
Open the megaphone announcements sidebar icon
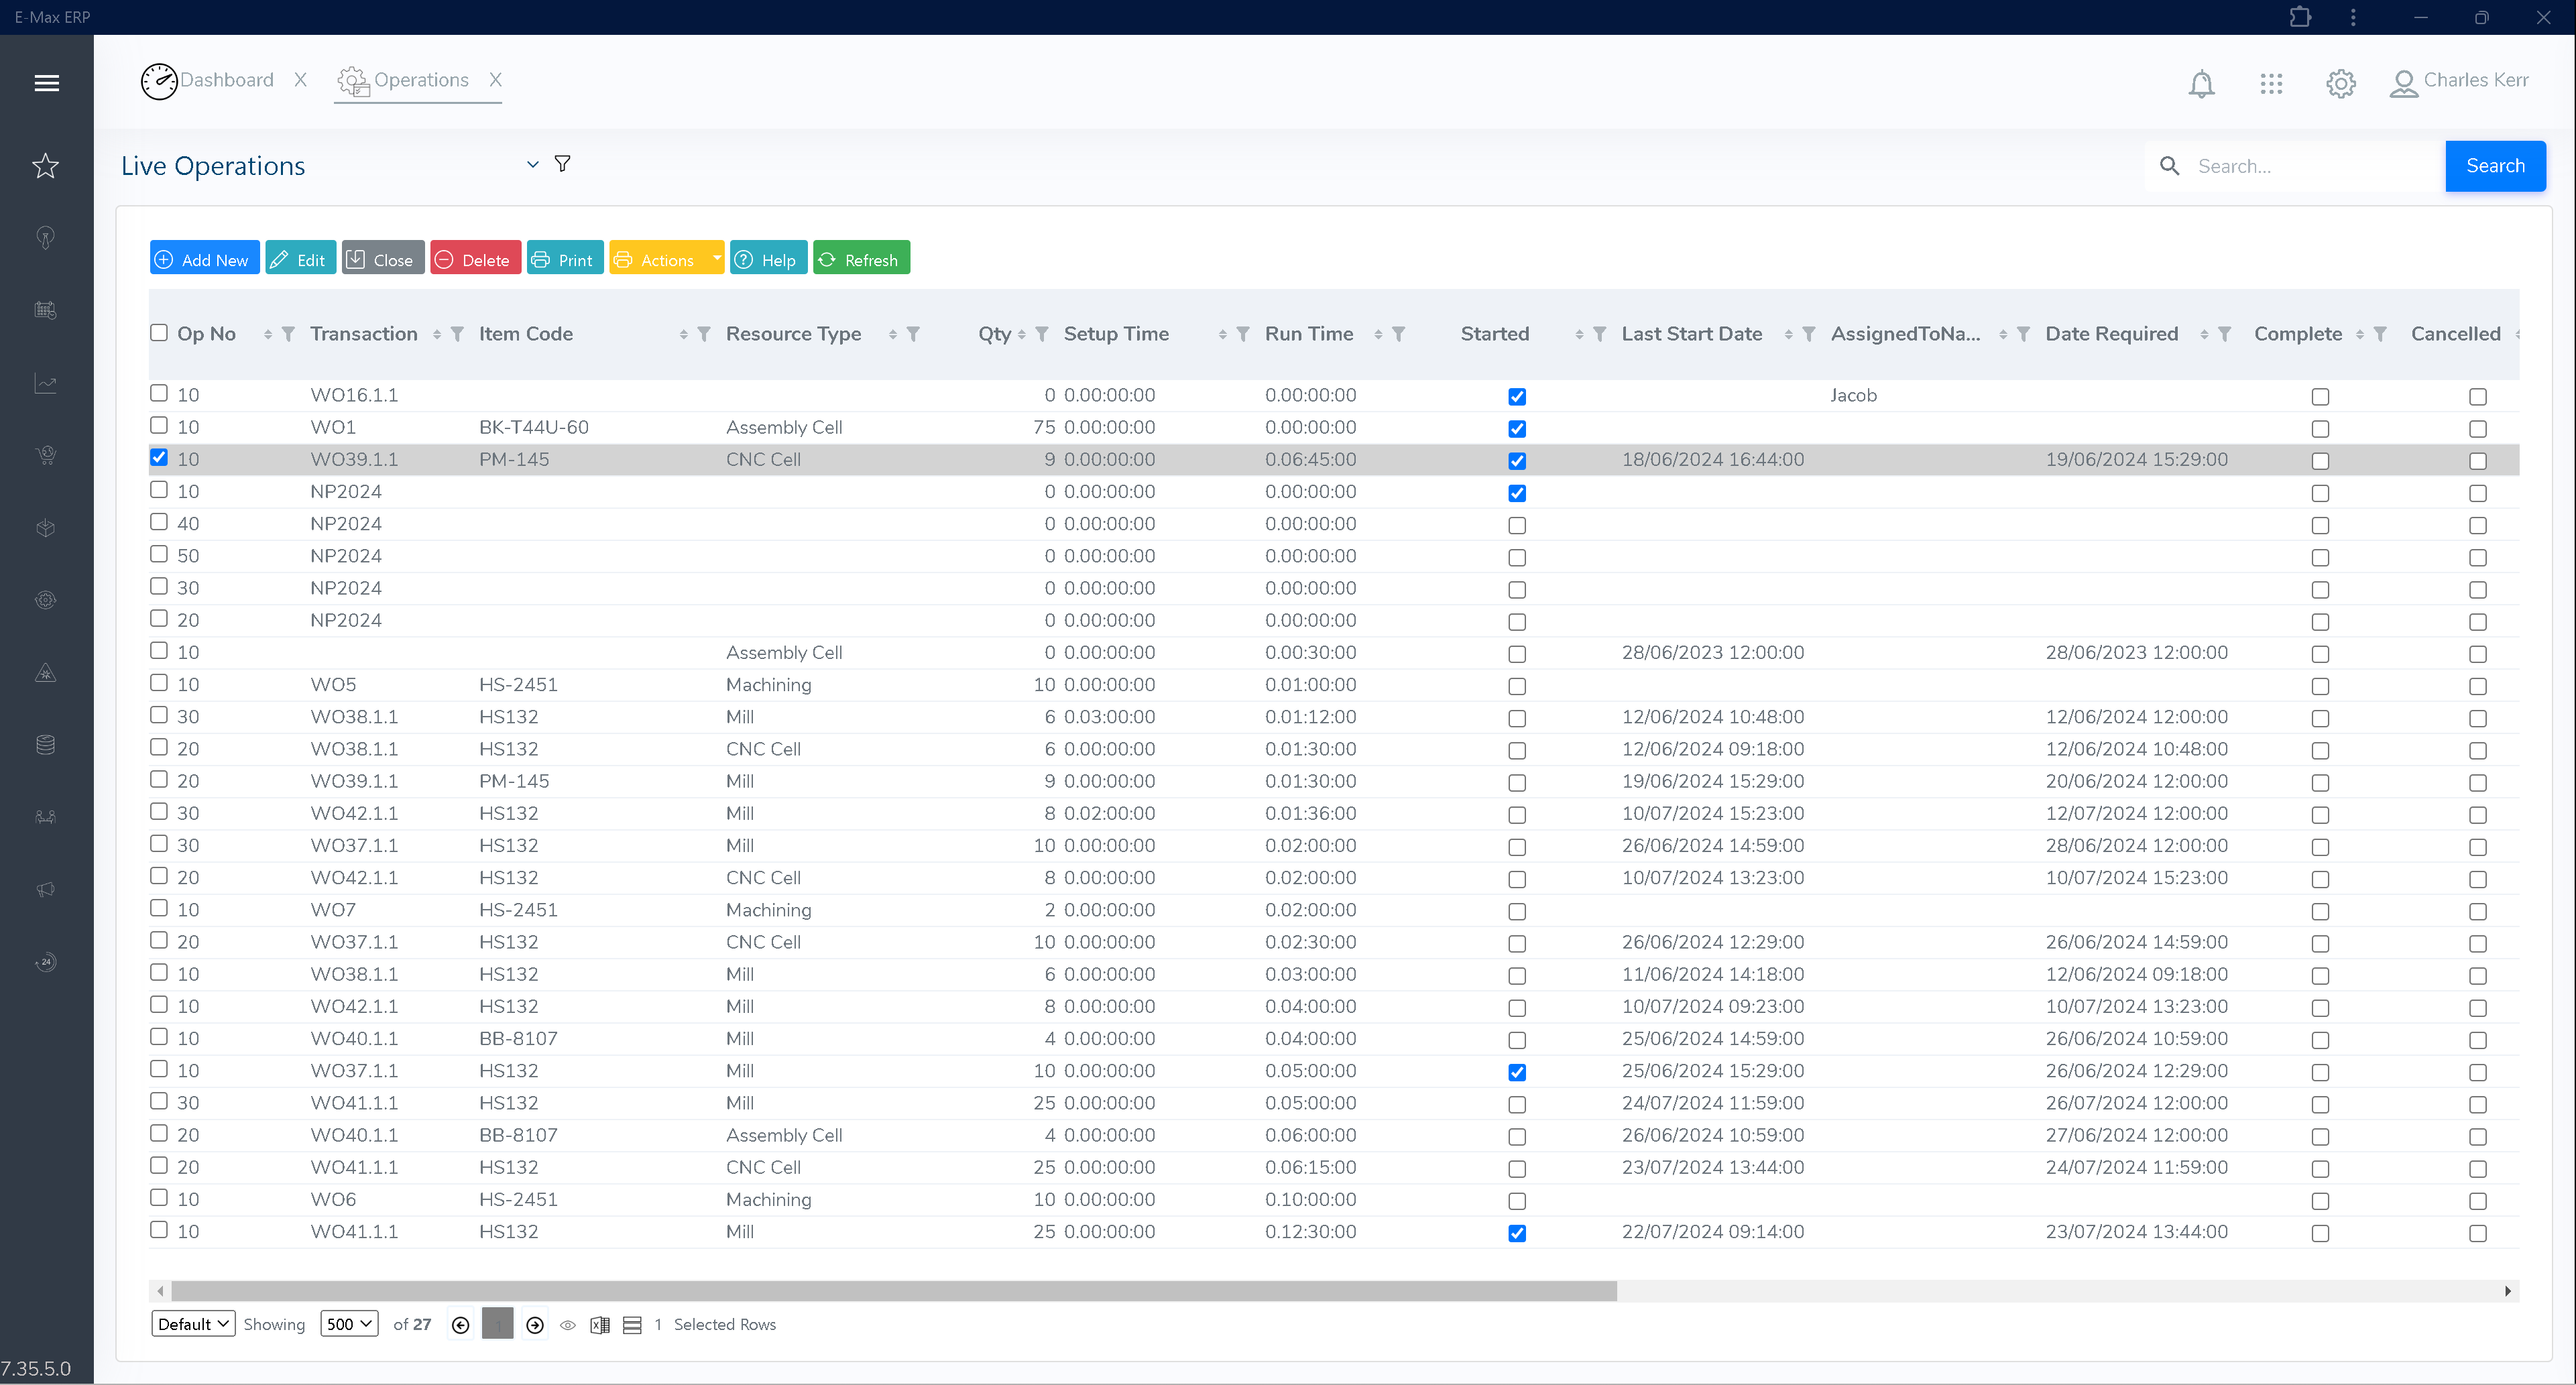coord(46,889)
